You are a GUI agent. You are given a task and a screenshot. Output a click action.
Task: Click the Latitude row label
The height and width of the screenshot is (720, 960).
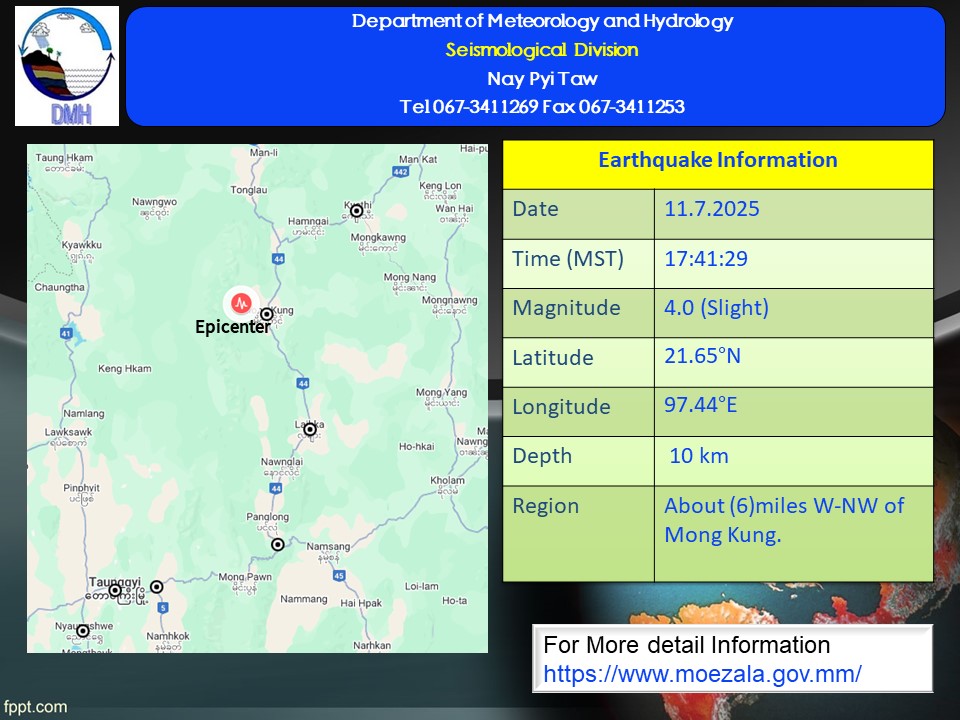552,358
